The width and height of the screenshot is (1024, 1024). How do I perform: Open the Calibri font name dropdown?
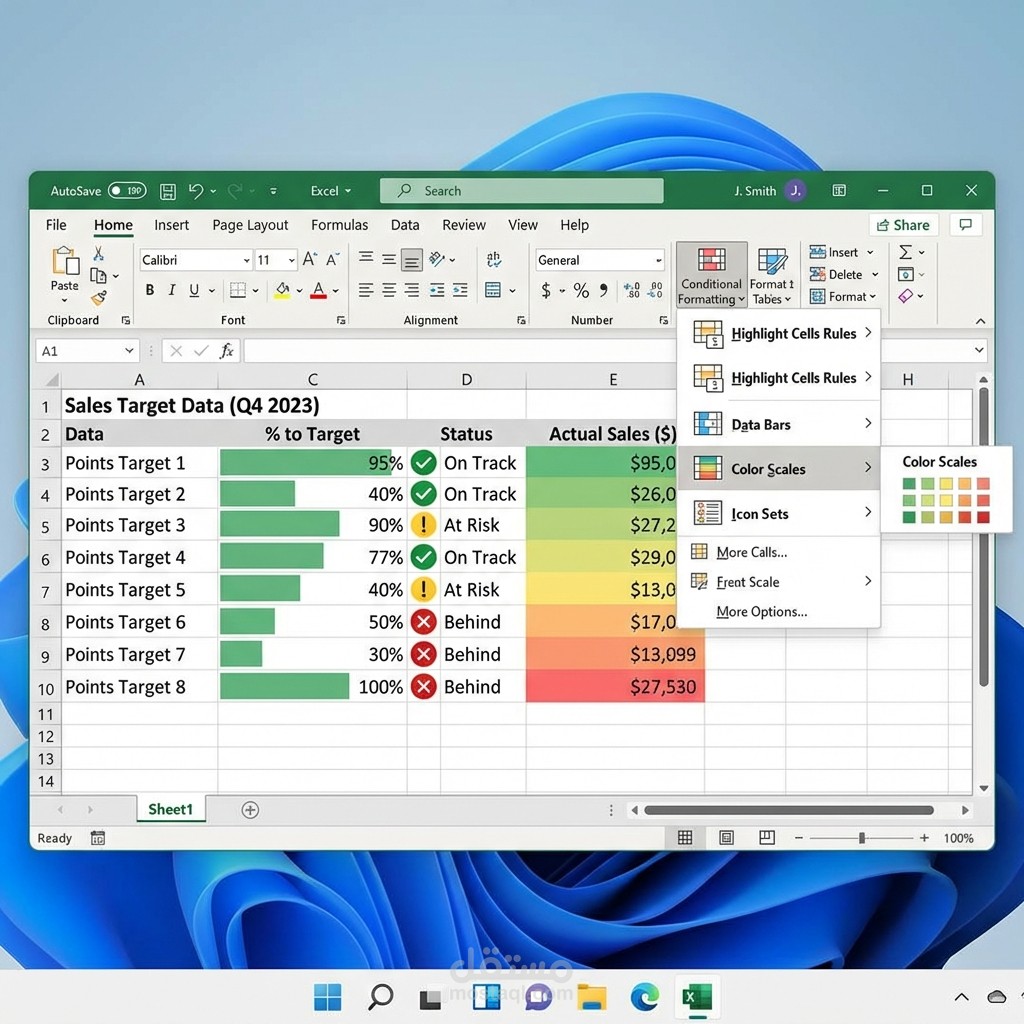coord(247,260)
